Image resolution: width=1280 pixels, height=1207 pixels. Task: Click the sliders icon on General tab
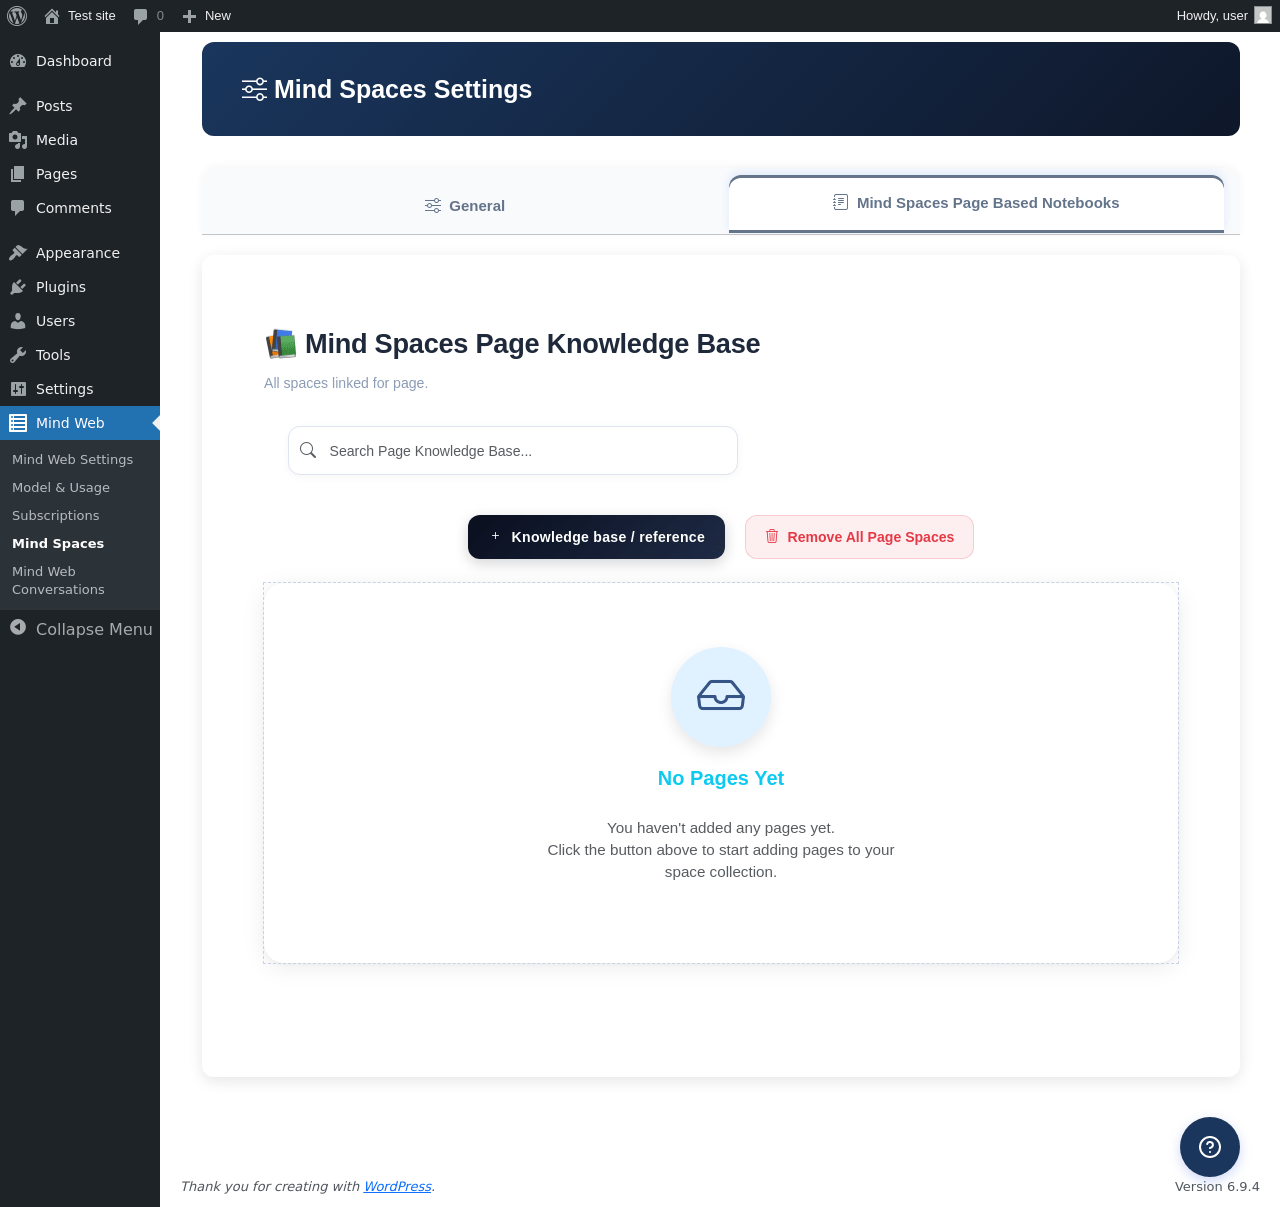(433, 205)
